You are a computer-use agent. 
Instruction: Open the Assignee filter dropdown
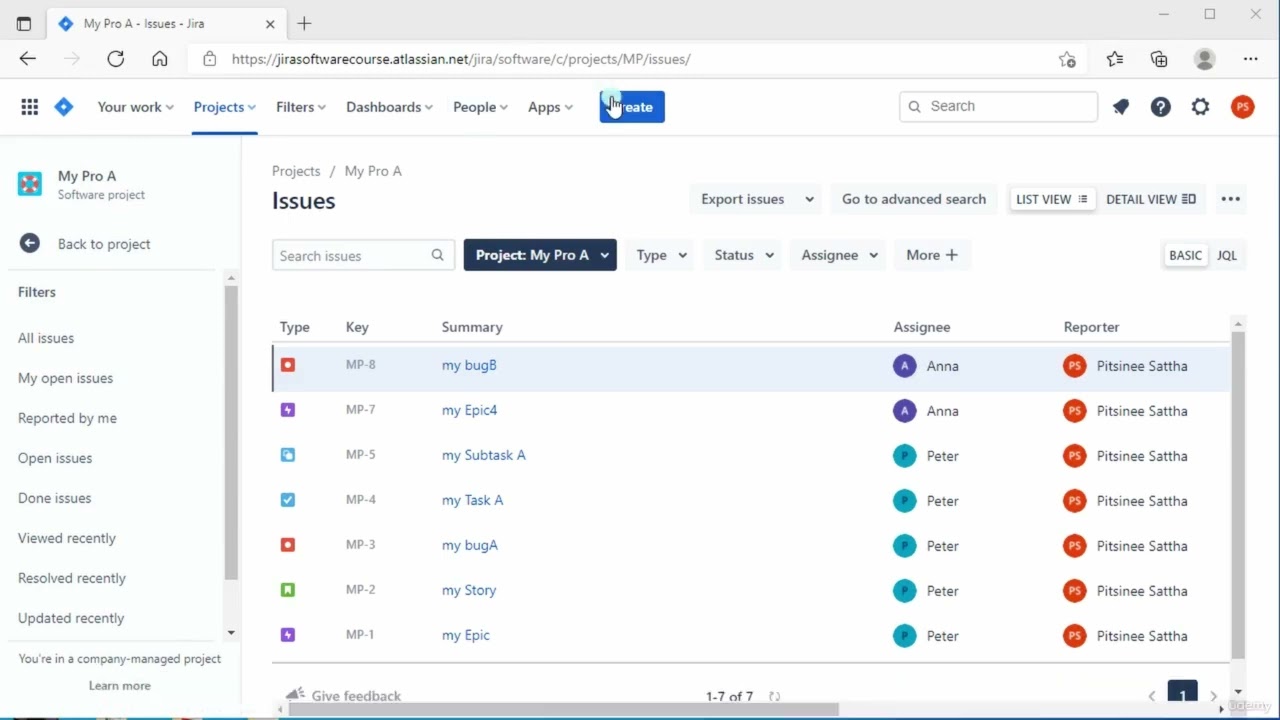tap(839, 255)
